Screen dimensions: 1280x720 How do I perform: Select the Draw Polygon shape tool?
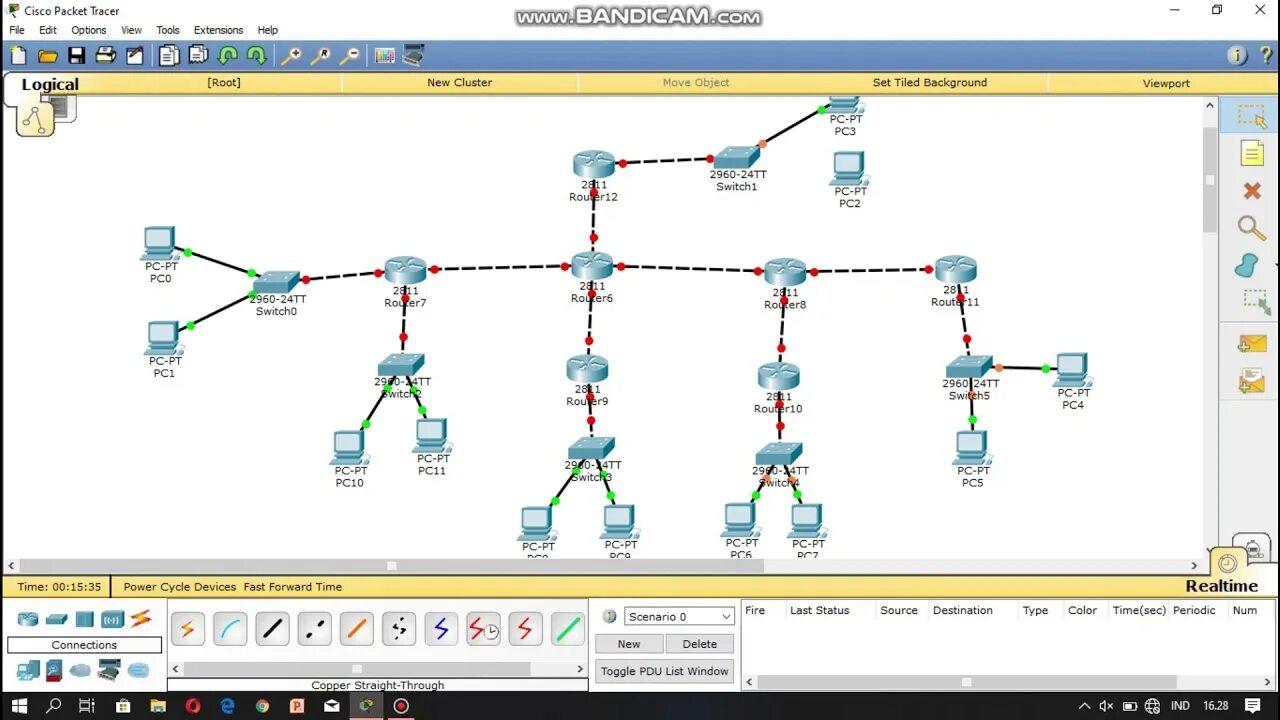(1247, 265)
